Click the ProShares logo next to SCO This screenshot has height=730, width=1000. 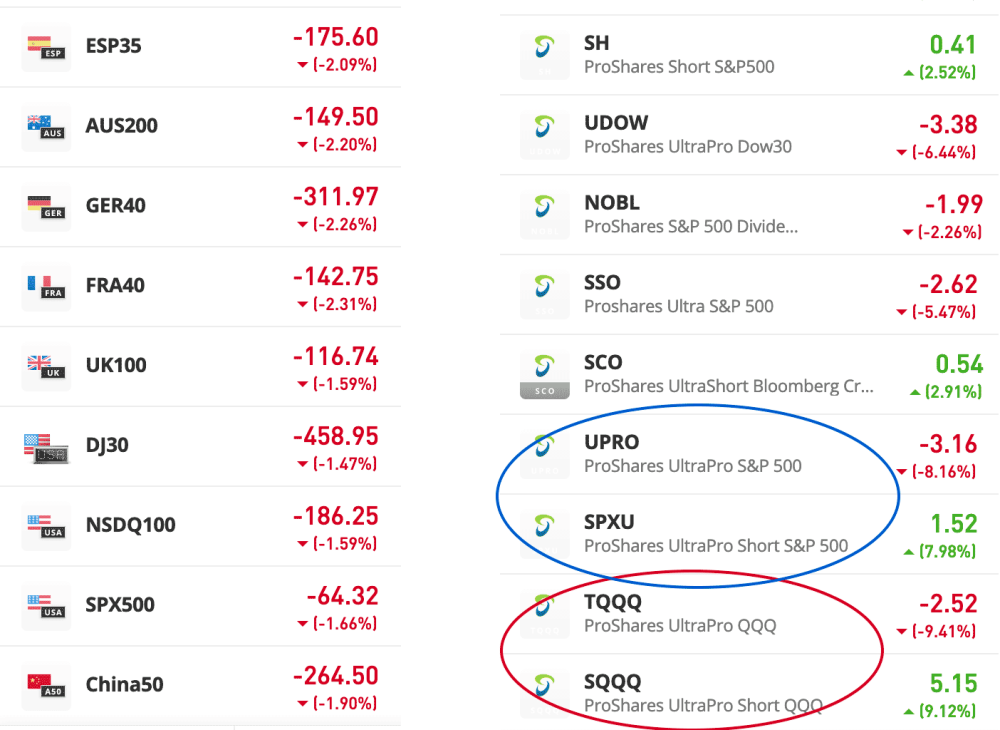[544, 374]
